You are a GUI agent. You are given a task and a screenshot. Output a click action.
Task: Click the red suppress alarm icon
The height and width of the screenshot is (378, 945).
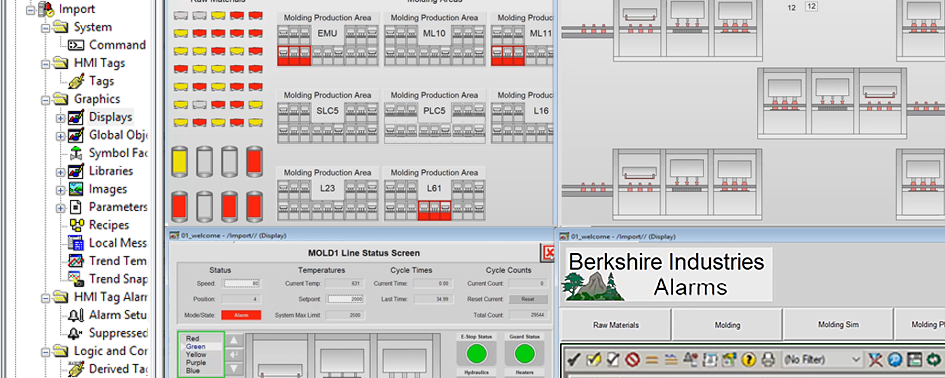coord(632,360)
